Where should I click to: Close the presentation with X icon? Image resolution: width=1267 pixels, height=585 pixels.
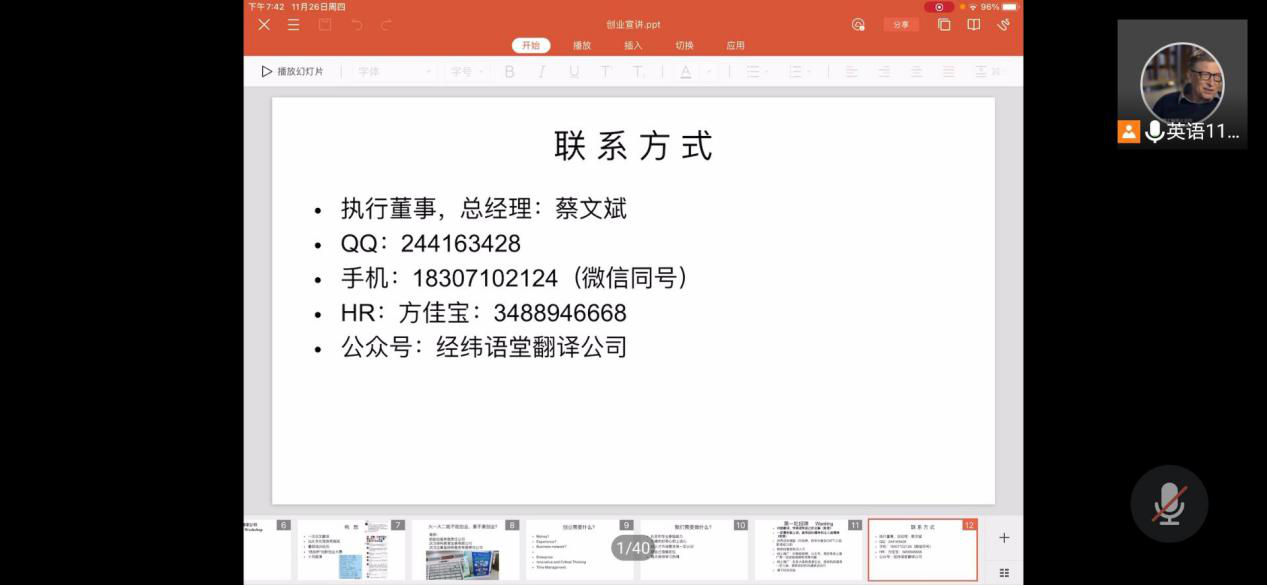264,25
